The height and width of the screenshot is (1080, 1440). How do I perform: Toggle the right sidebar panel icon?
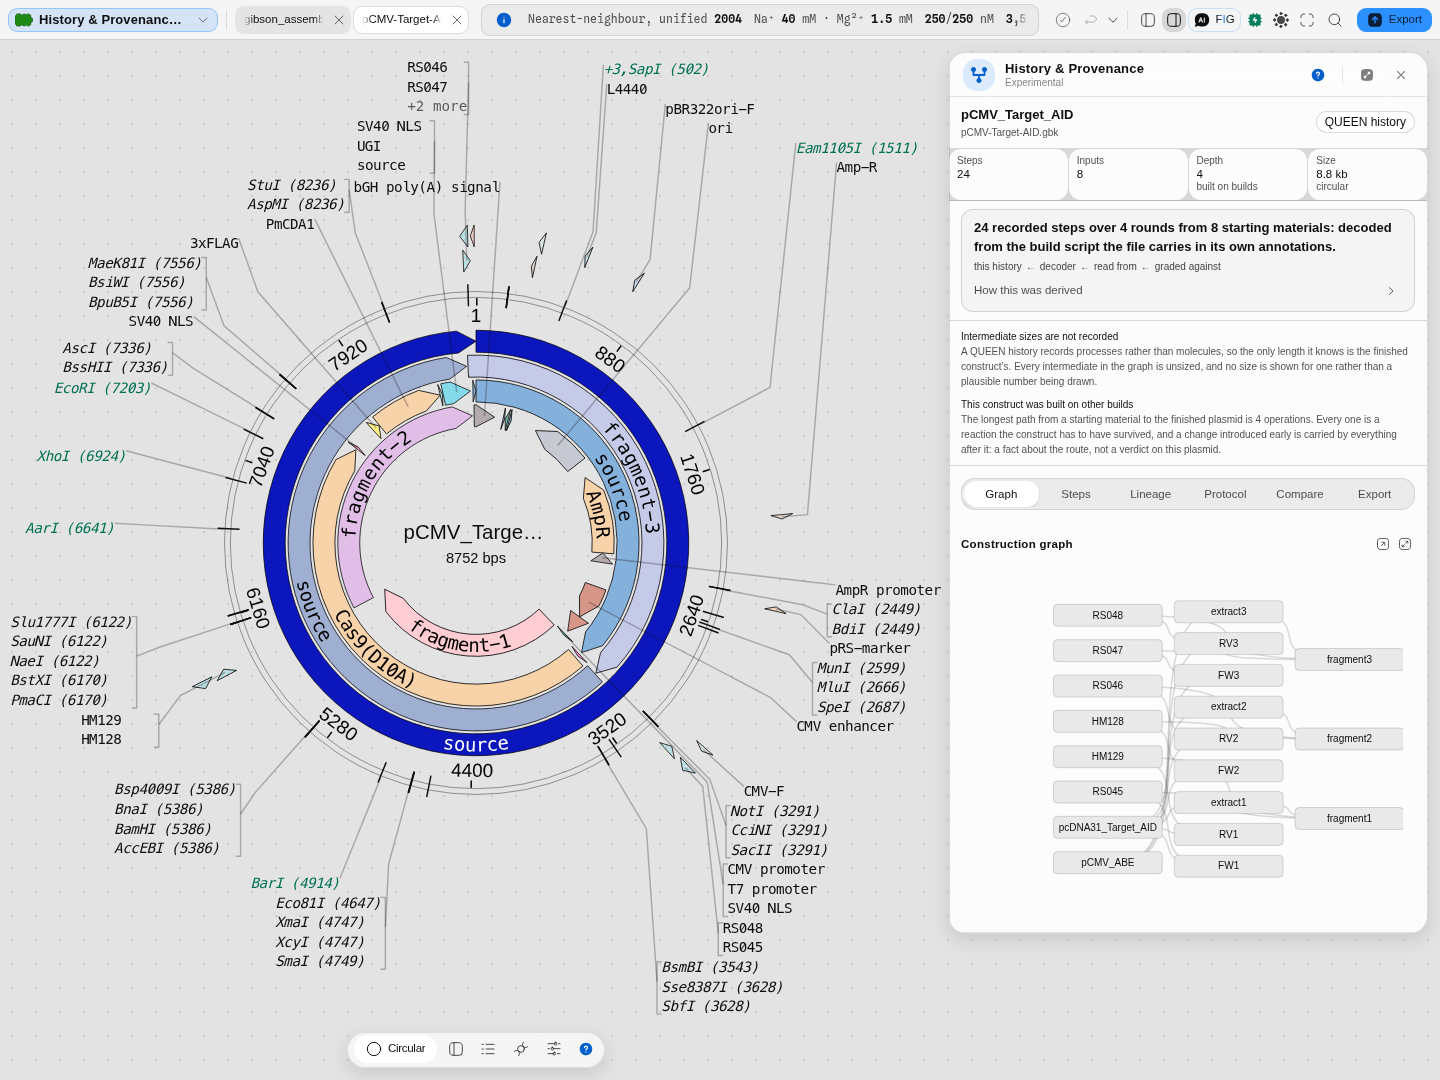click(x=1174, y=20)
